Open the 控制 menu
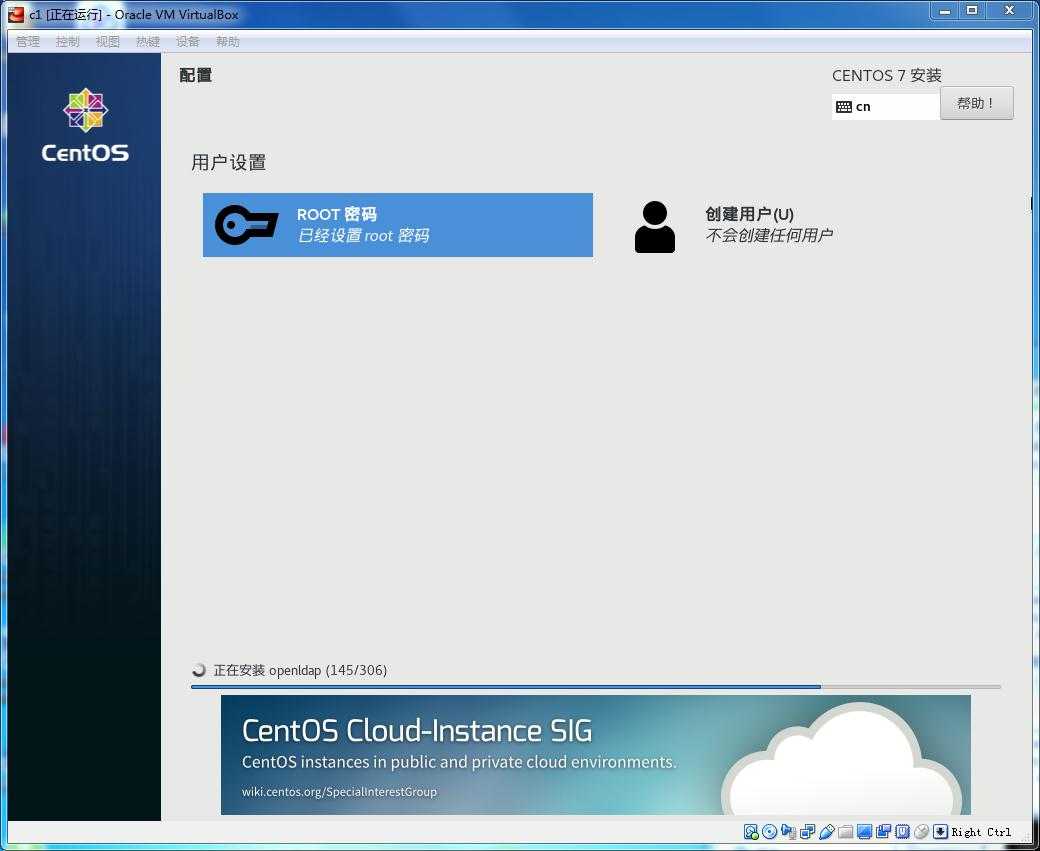Viewport: 1040px width, 851px height. point(68,41)
